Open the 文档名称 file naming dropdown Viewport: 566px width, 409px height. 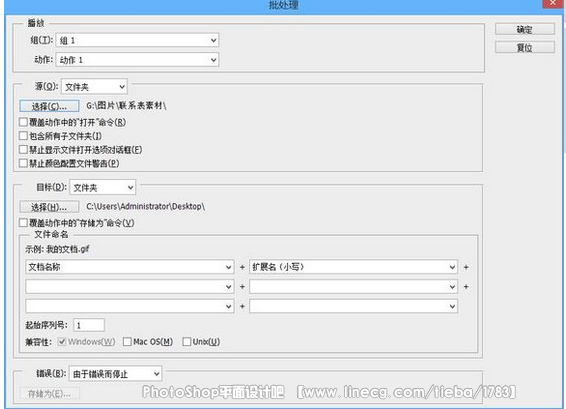(130, 267)
